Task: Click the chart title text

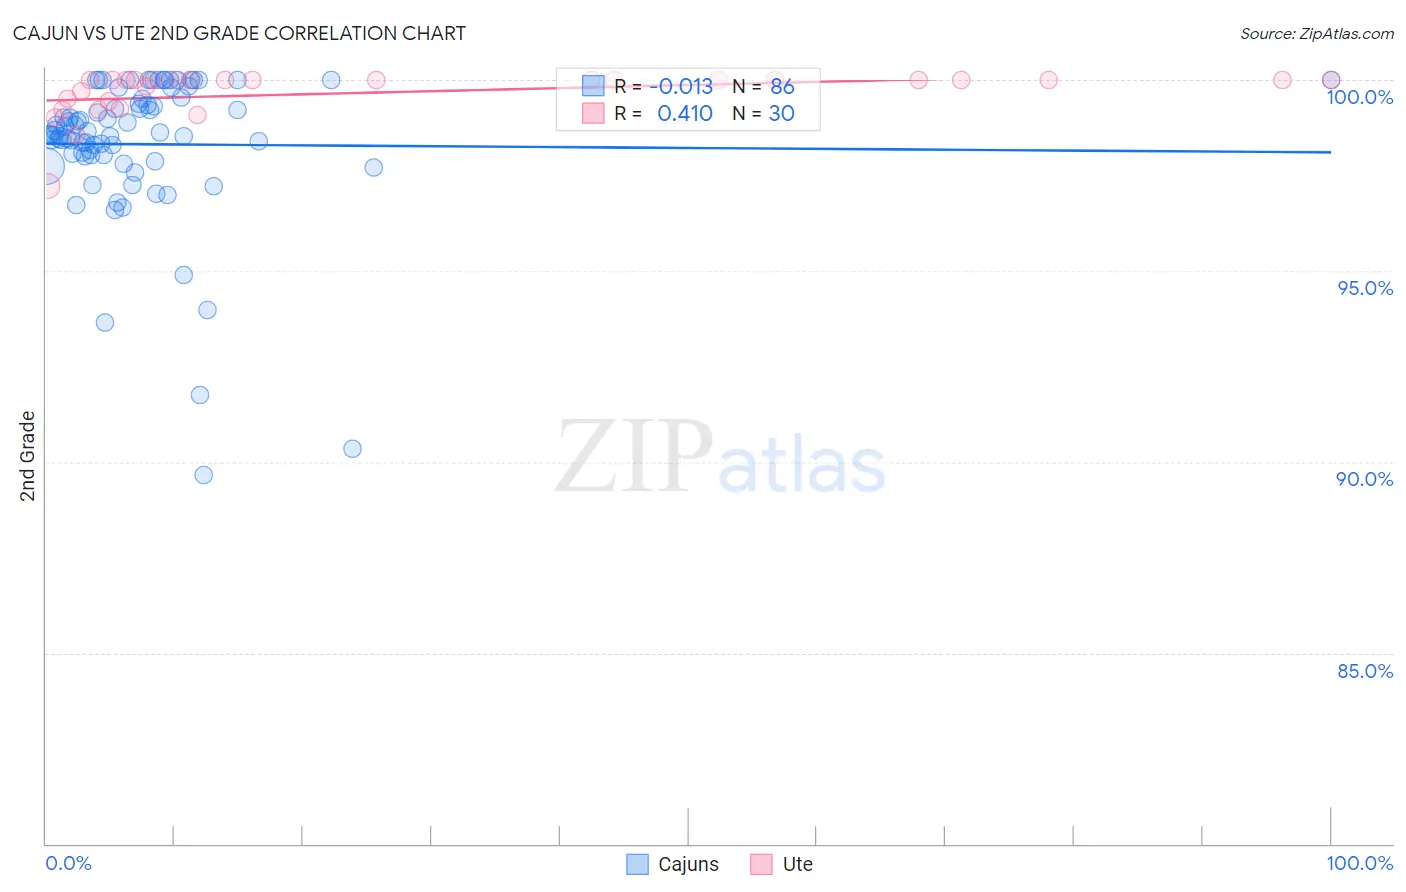Action: click(x=239, y=33)
